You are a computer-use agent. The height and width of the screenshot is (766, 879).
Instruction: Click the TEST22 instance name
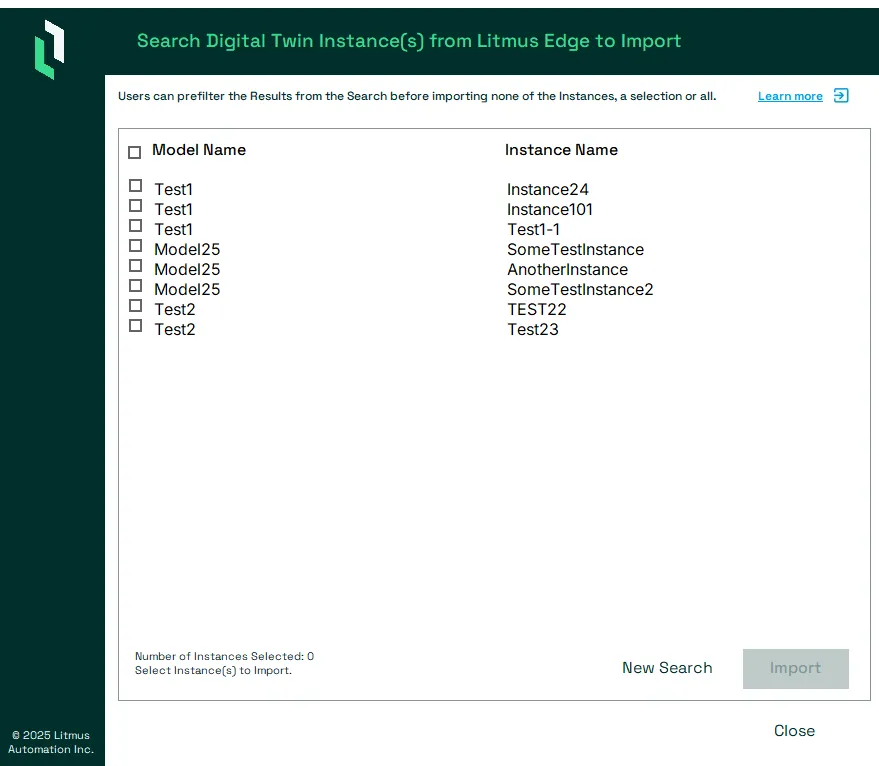(536, 310)
